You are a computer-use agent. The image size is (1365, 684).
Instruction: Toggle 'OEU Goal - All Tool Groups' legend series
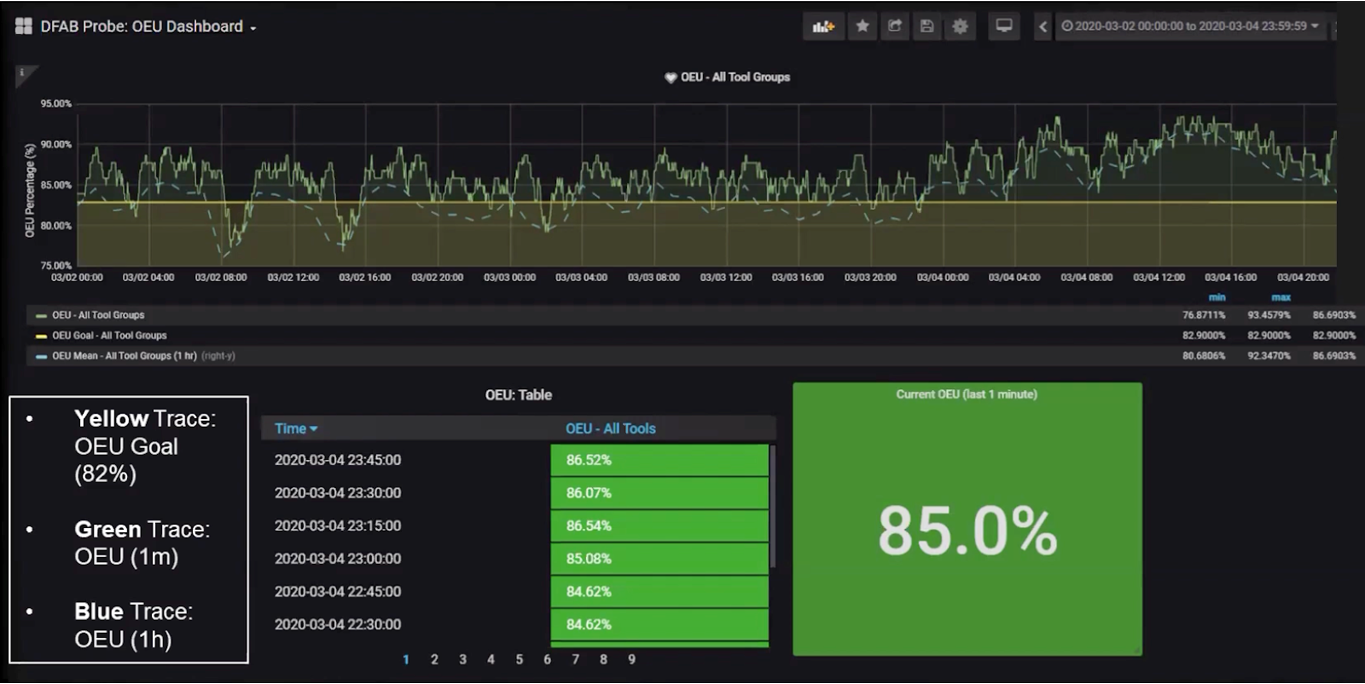point(109,335)
